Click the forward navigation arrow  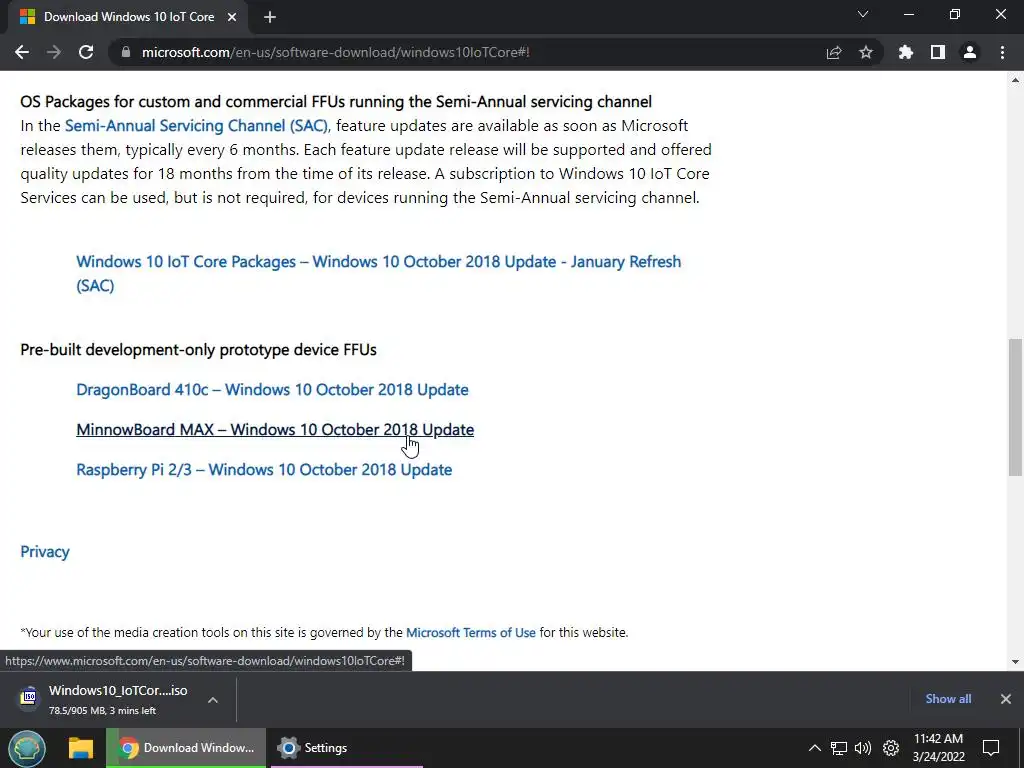(x=54, y=52)
